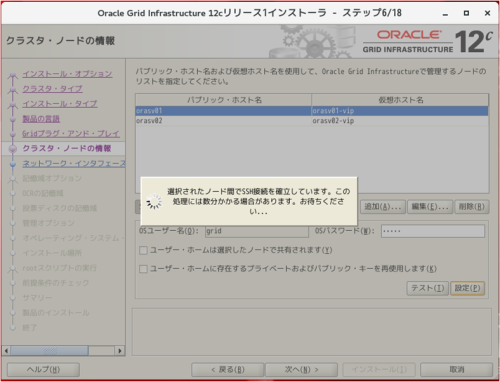Go to インストール・タイプ step

click(60, 104)
